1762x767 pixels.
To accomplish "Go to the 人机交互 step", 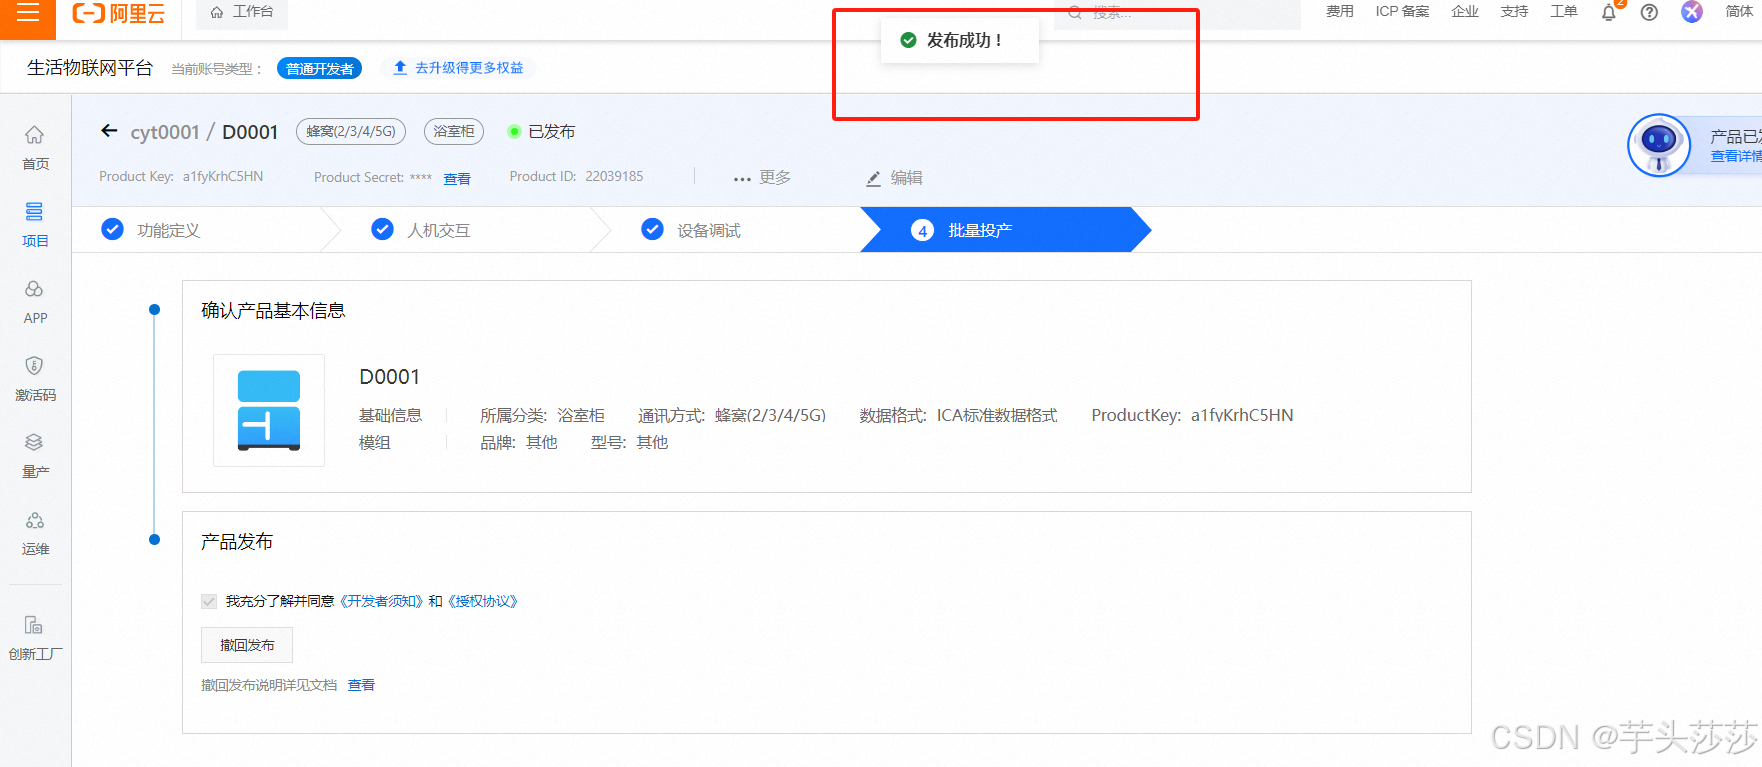I will [x=421, y=230].
